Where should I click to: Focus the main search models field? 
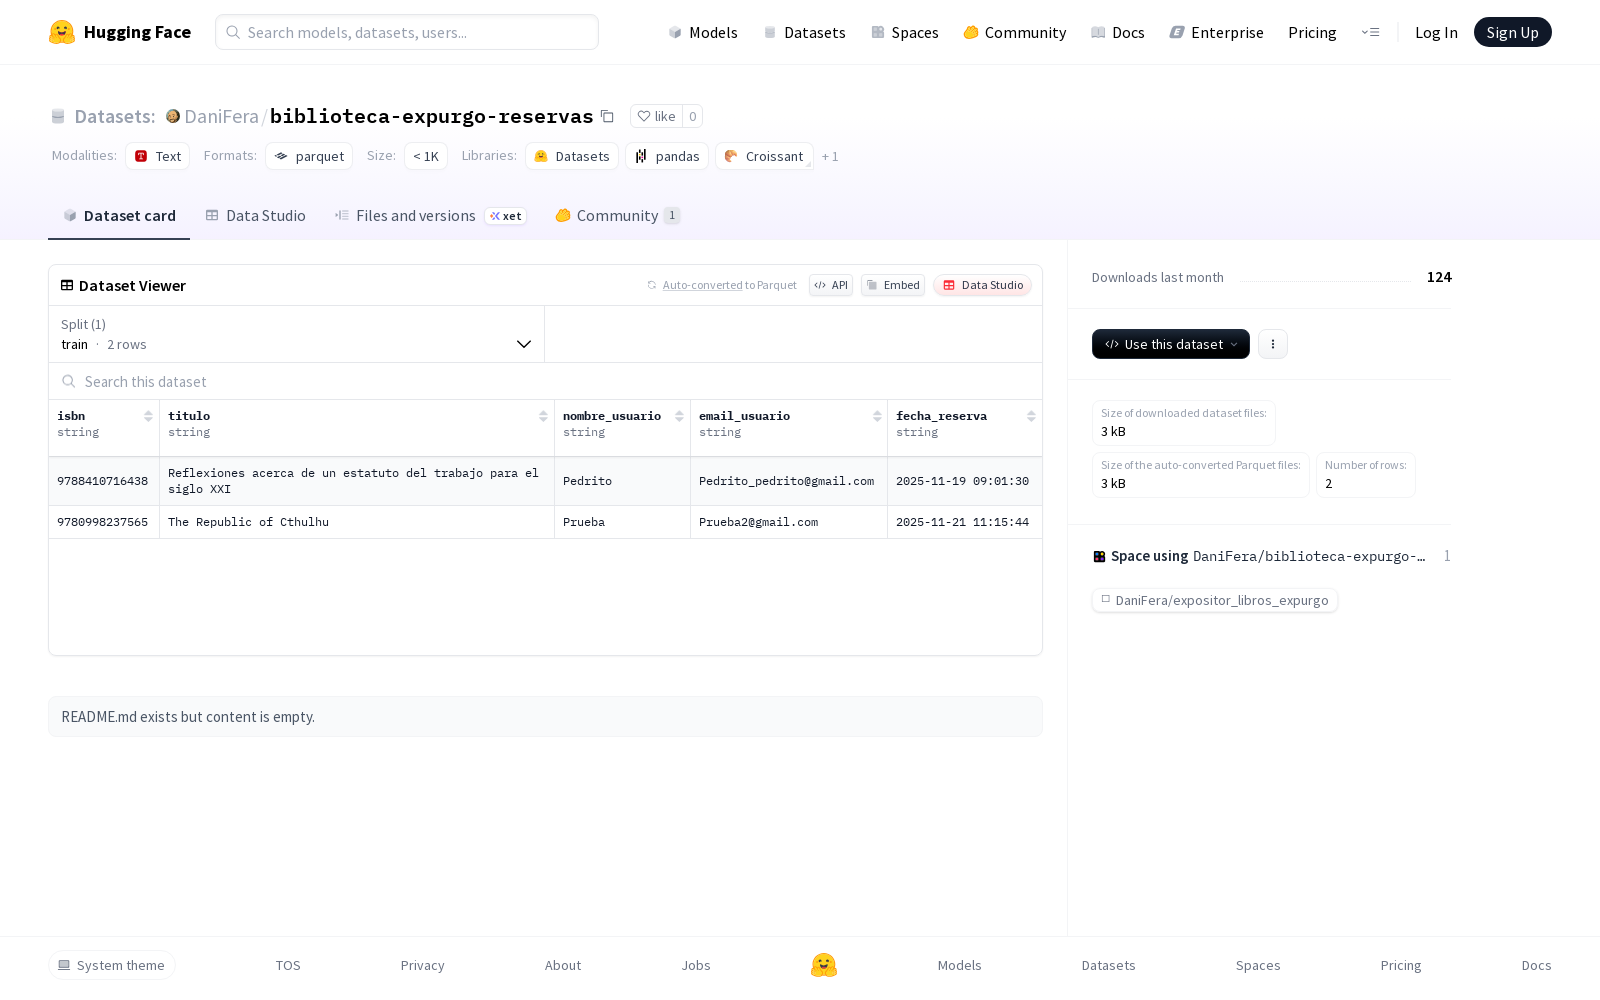(407, 32)
